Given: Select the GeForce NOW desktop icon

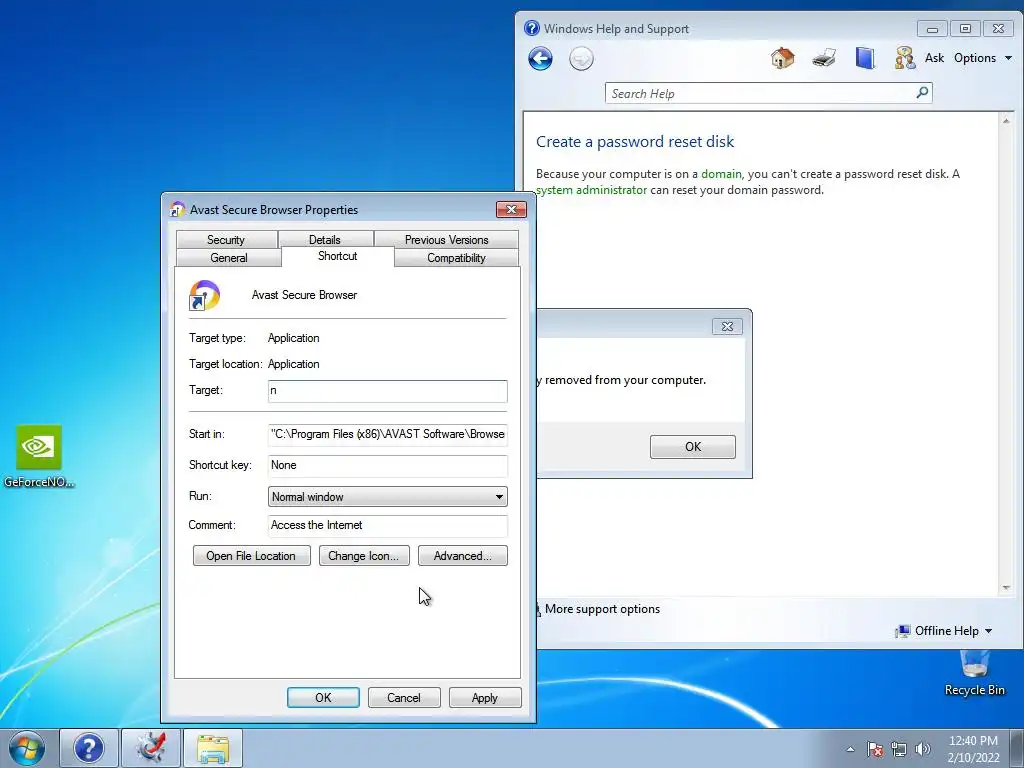Looking at the screenshot, I should (x=39, y=456).
